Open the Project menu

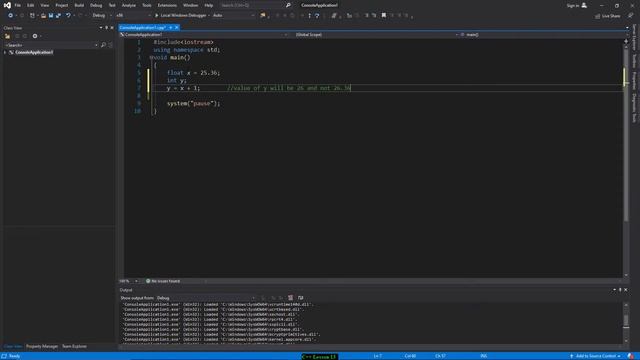pyautogui.click(x=62, y=5)
